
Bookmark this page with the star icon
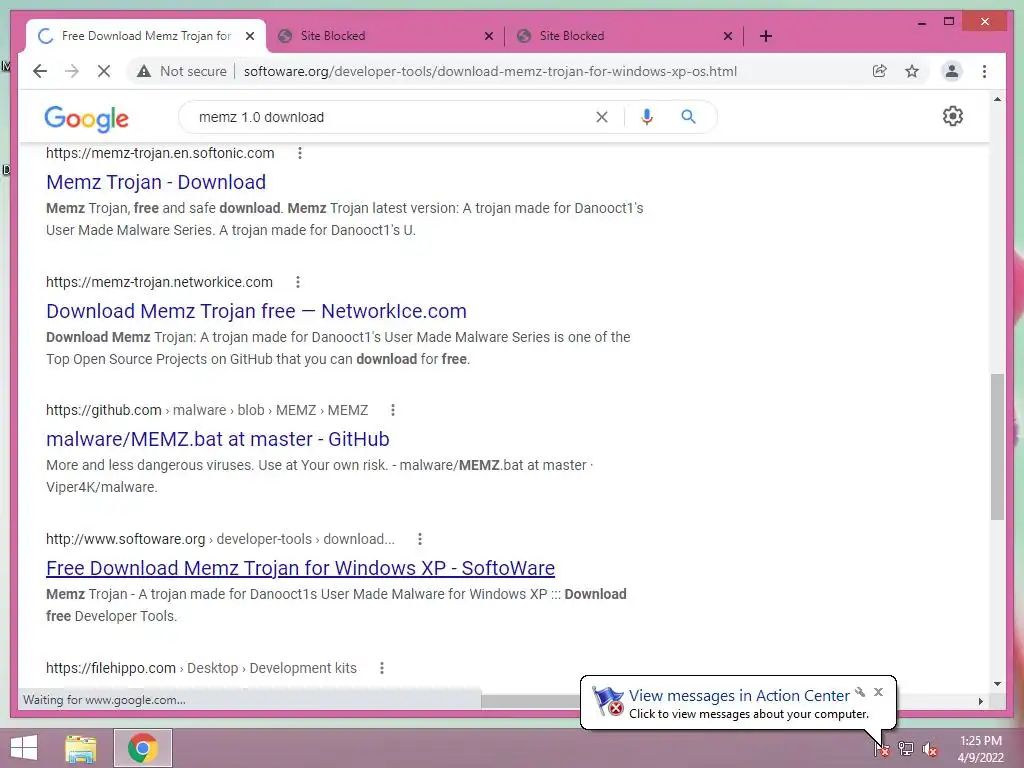click(x=912, y=71)
